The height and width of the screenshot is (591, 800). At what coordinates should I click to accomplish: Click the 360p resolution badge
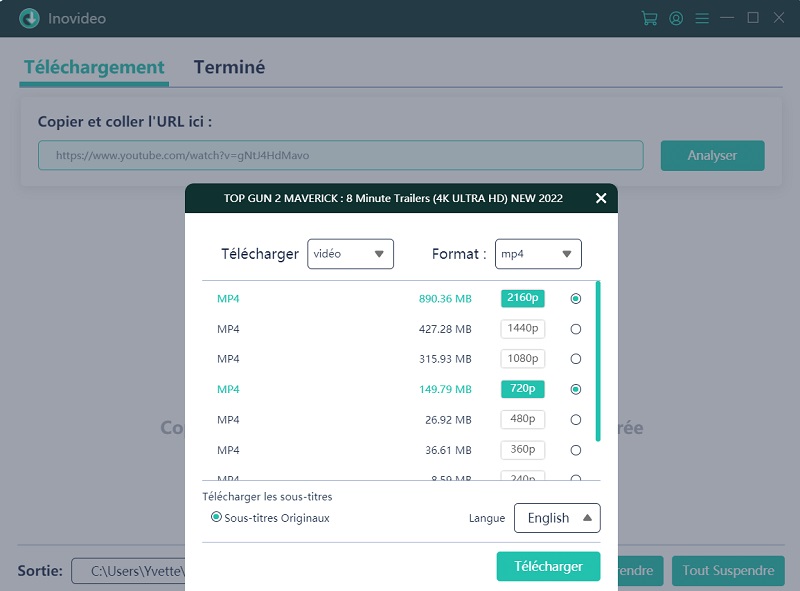click(x=522, y=450)
